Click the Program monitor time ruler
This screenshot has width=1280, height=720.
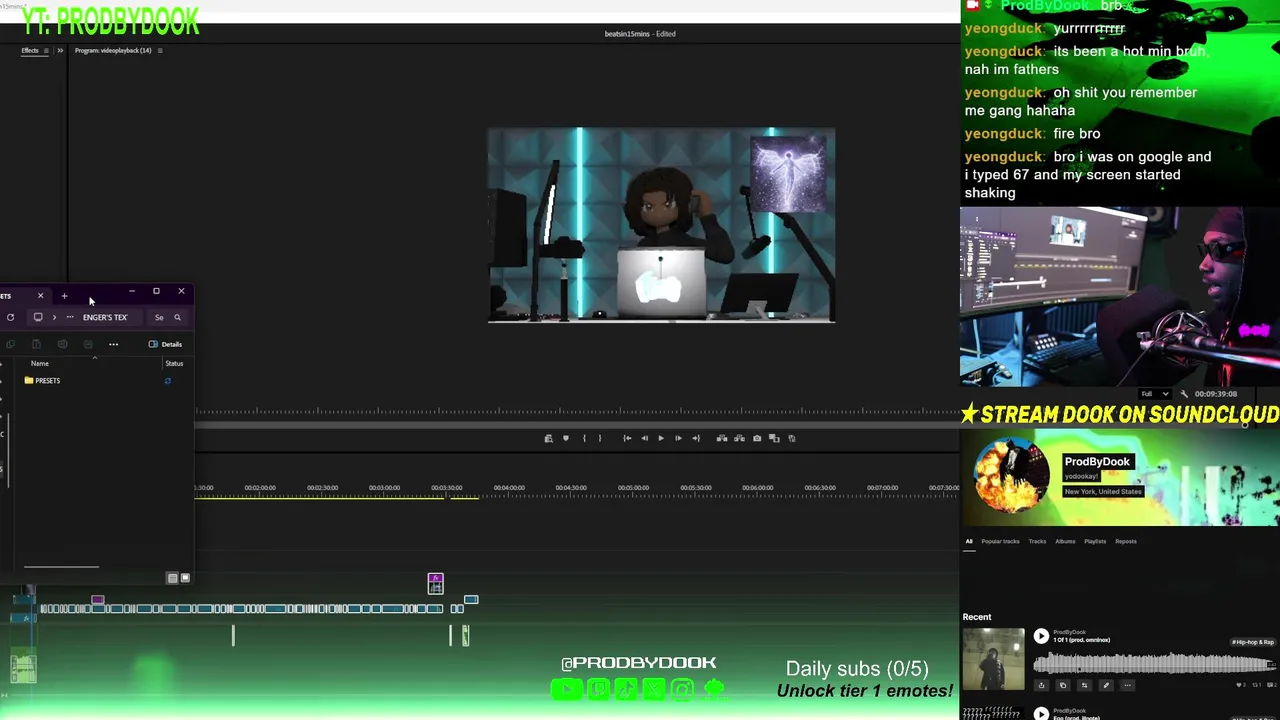click(577, 411)
